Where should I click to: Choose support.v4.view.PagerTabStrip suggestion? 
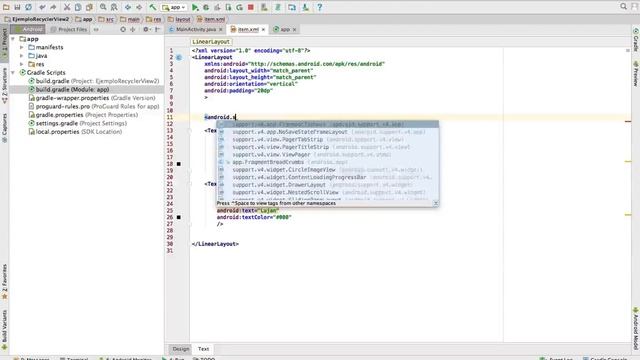(x=328, y=140)
